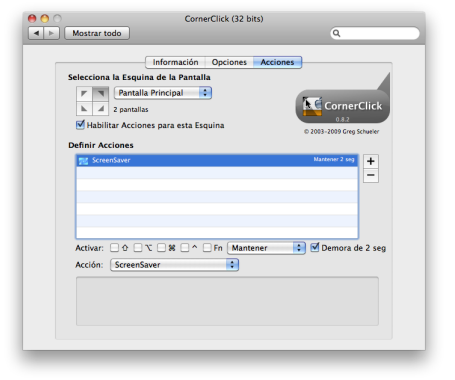This screenshot has width=455, height=380.
Task: Open the Acción ScreenSaver dropdown
Action: (x=175, y=265)
